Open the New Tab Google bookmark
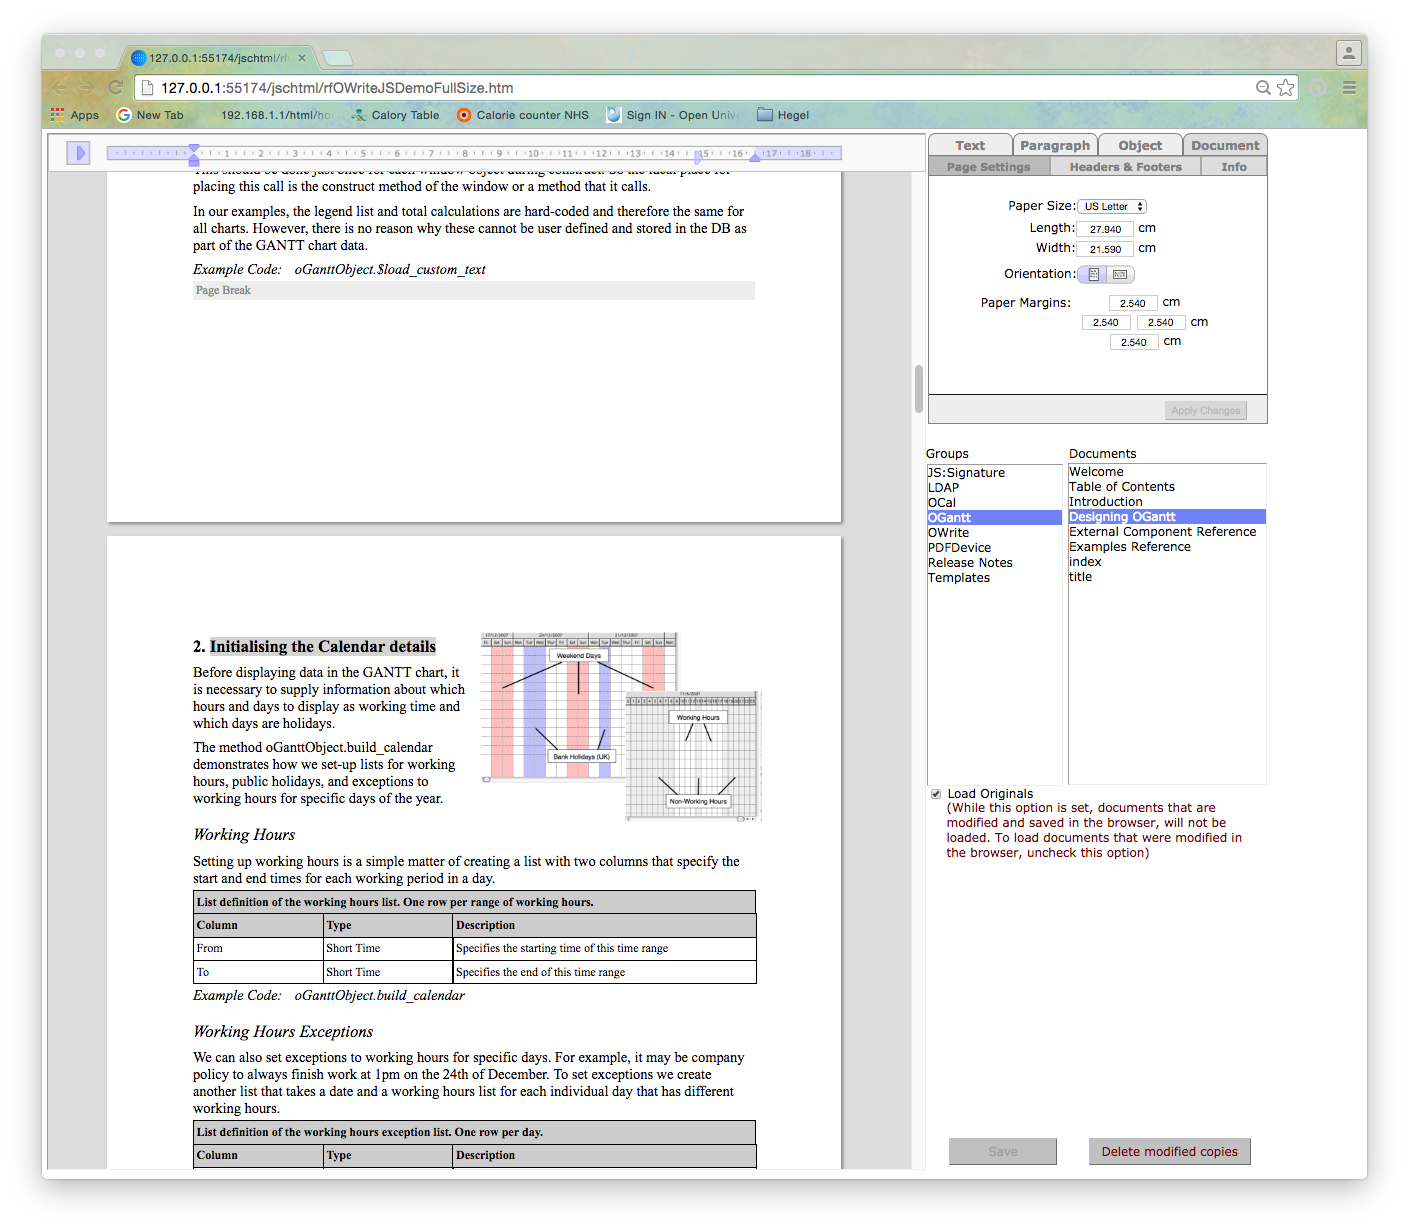The height and width of the screenshot is (1229, 1409). (x=150, y=115)
